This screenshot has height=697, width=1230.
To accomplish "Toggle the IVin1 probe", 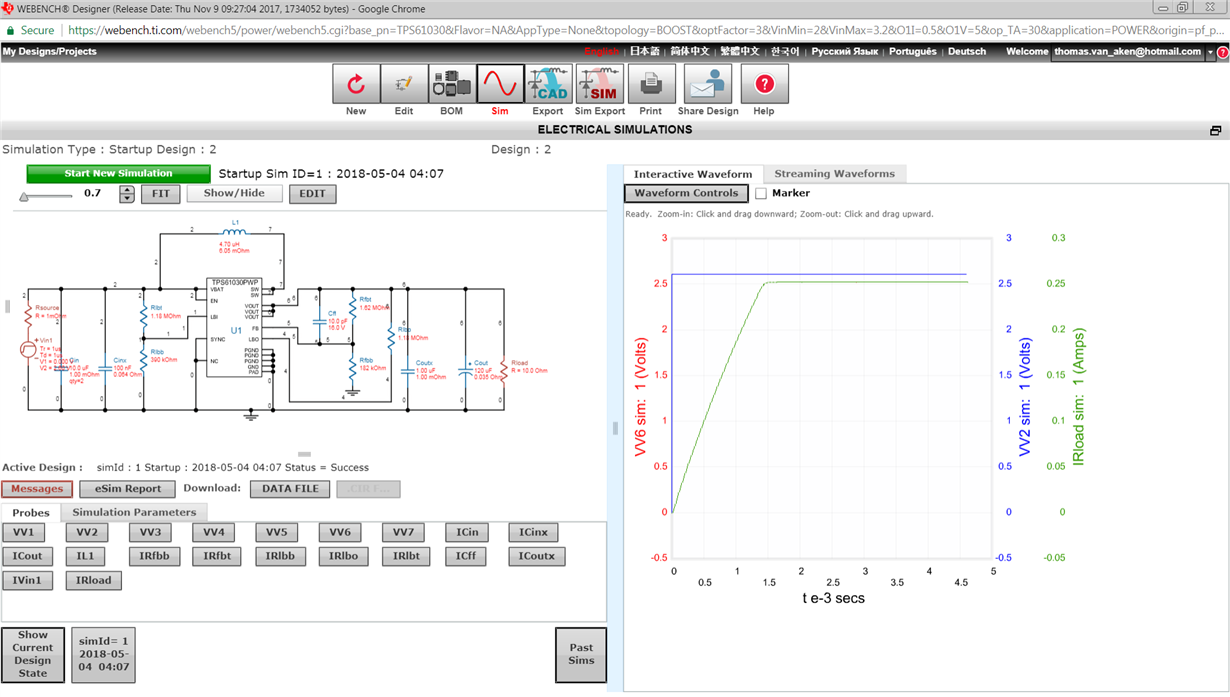I will coord(27,580).
